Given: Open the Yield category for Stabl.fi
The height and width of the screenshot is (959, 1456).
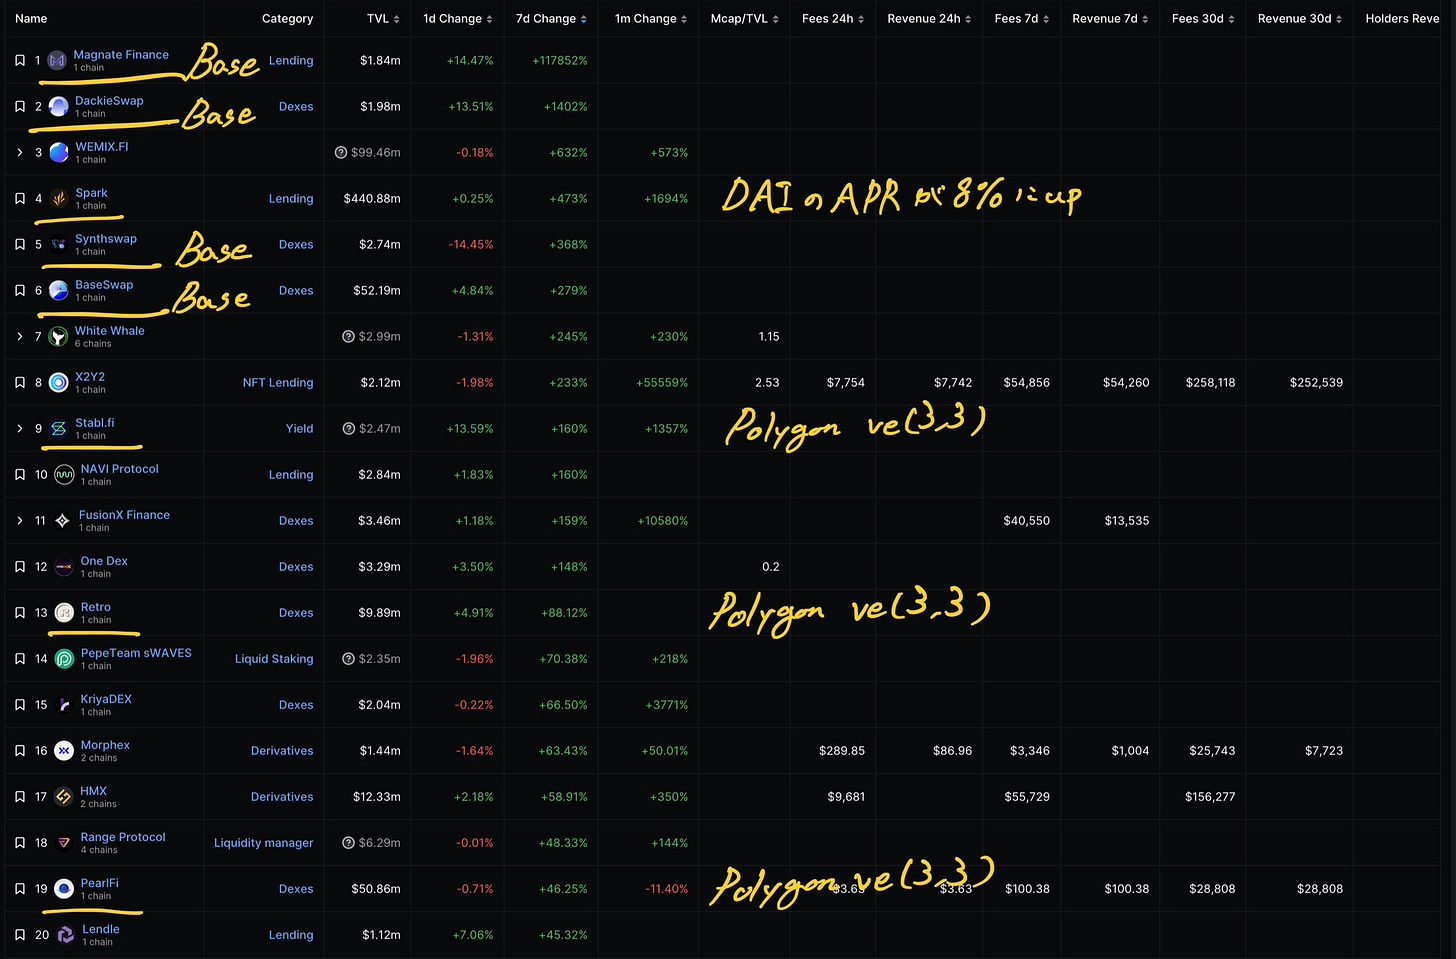Looking at the screenshot, I should pos(300,429).
